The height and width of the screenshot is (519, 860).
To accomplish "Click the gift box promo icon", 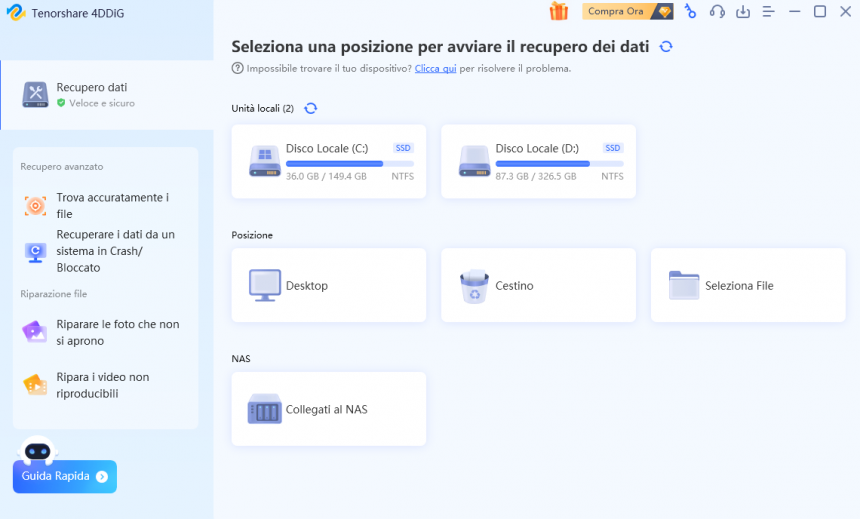I will pos(558,12).
